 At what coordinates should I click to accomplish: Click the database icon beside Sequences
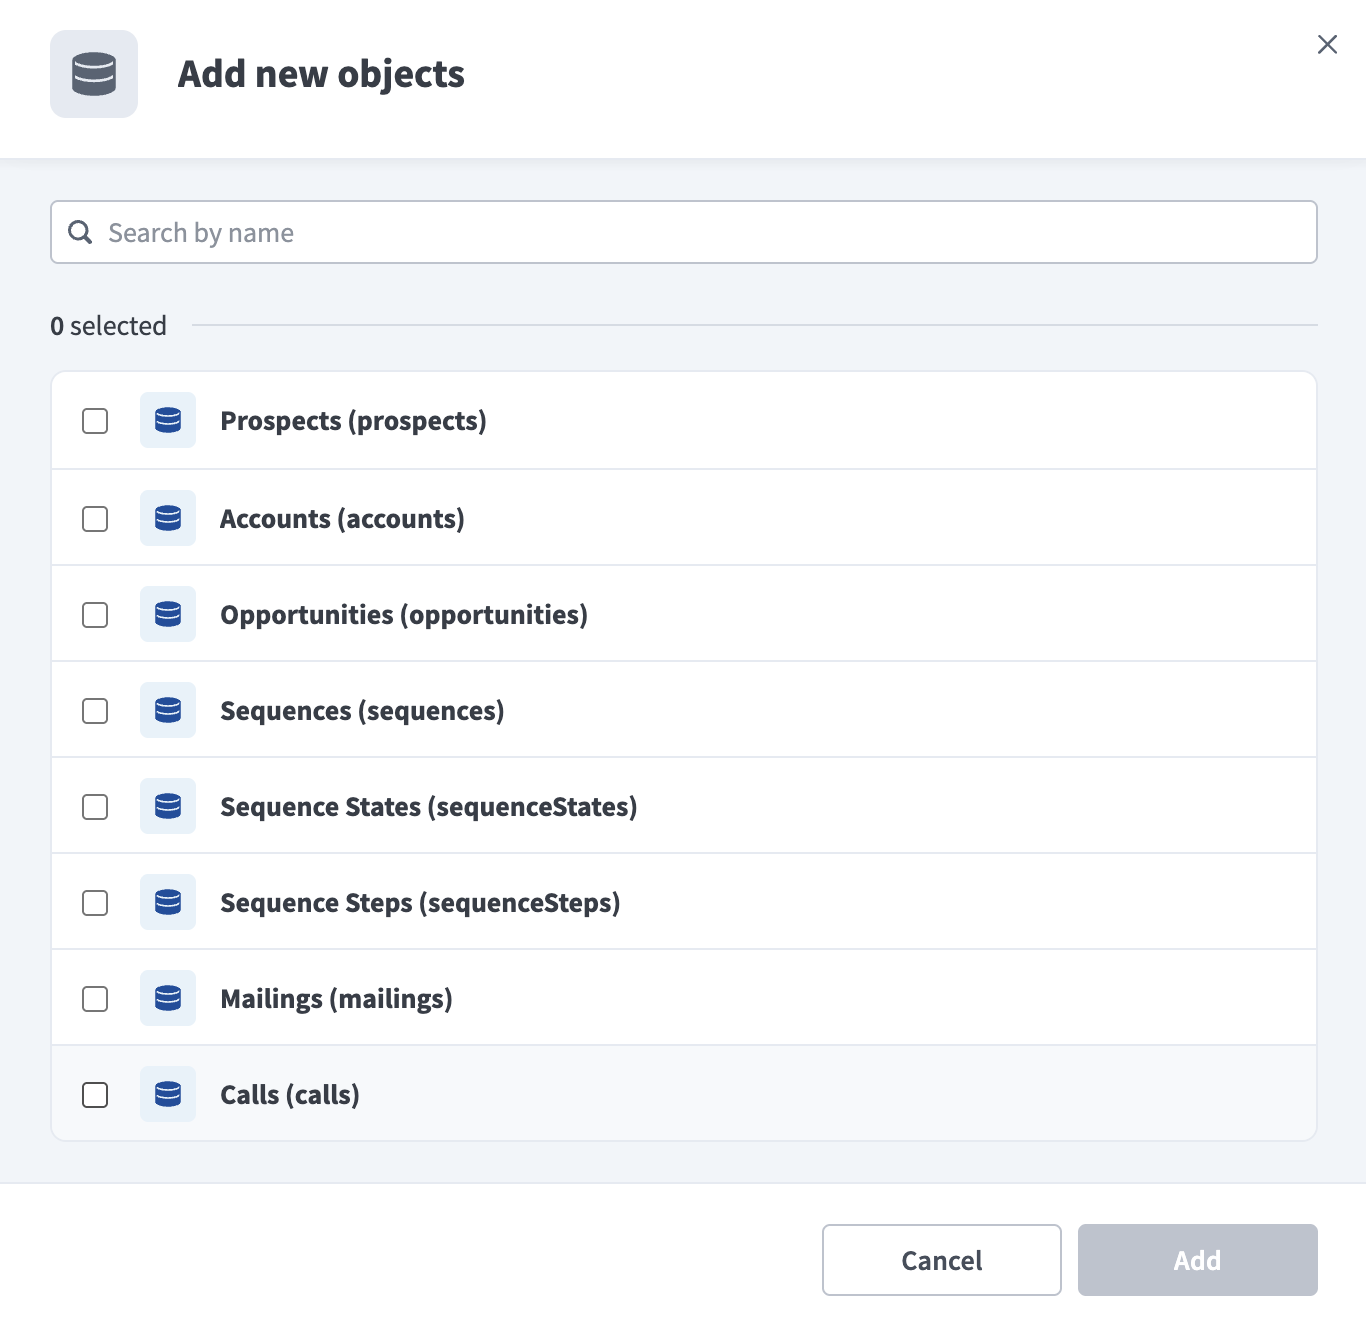[x=168, y=710]
